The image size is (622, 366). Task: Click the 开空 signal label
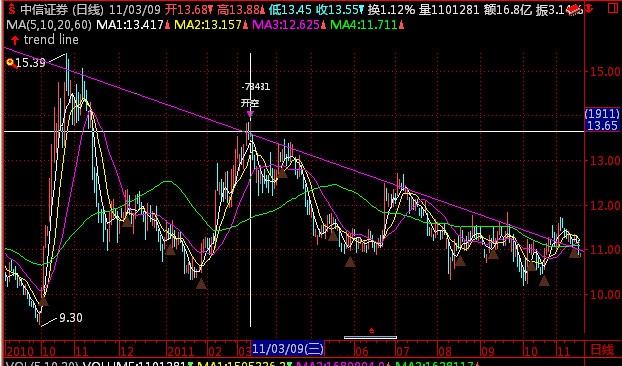click(250, 103)
